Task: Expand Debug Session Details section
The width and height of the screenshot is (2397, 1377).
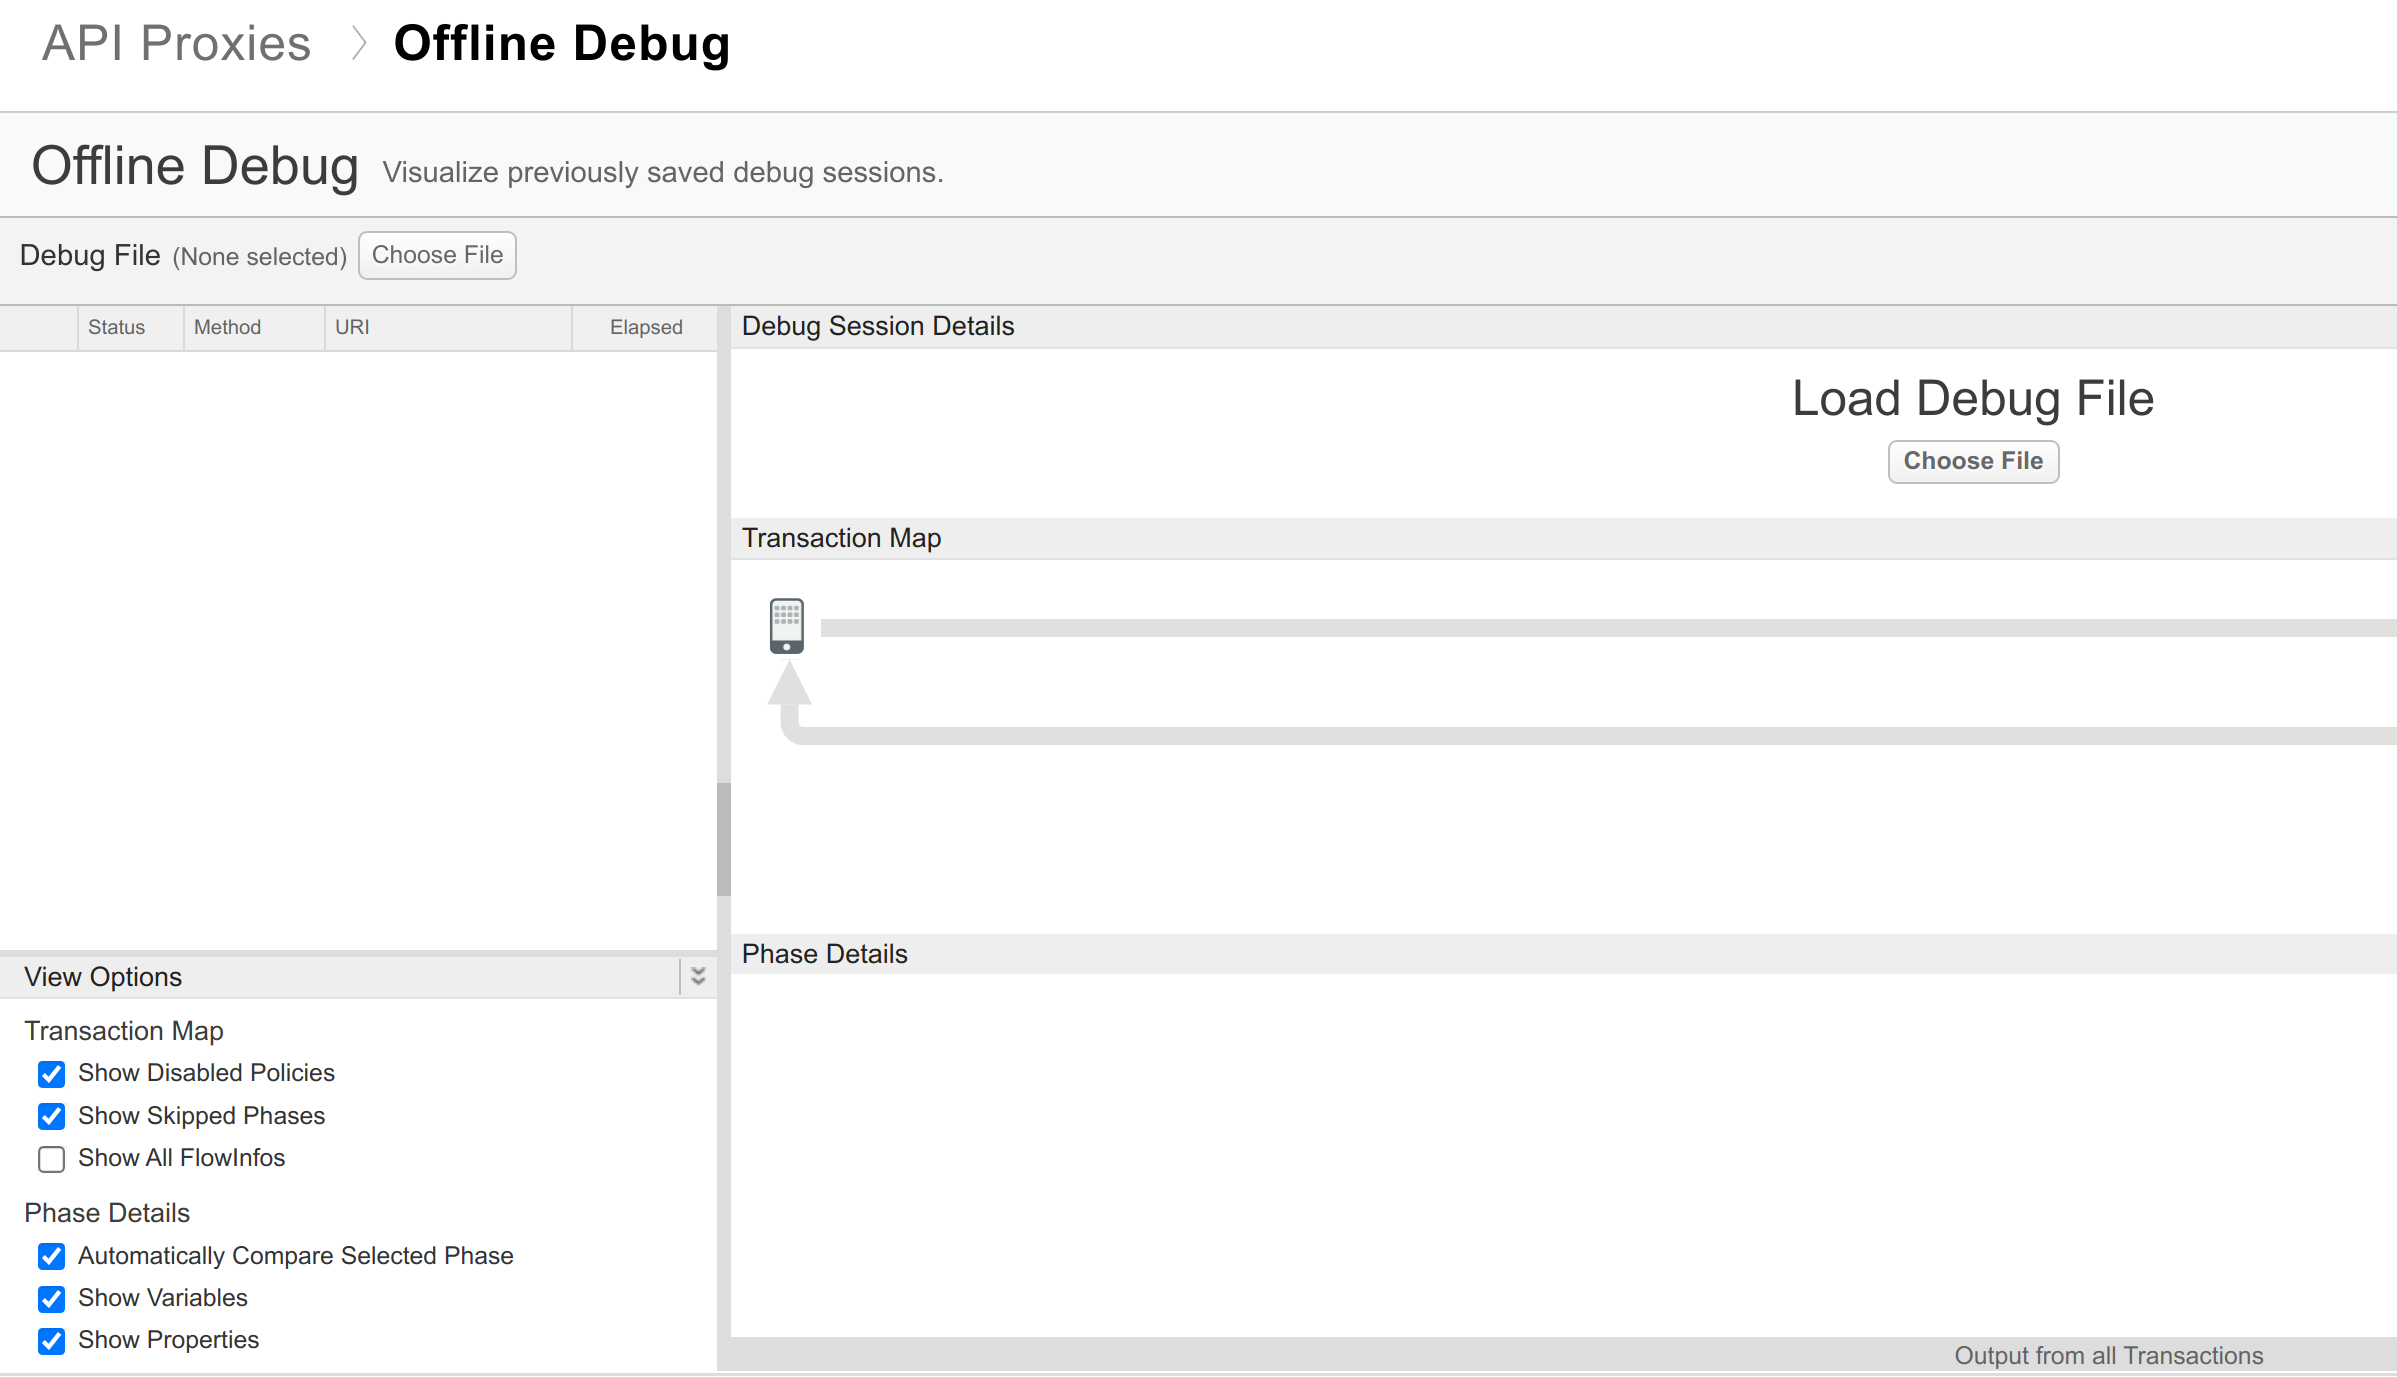Action: [x=877, y=326]
